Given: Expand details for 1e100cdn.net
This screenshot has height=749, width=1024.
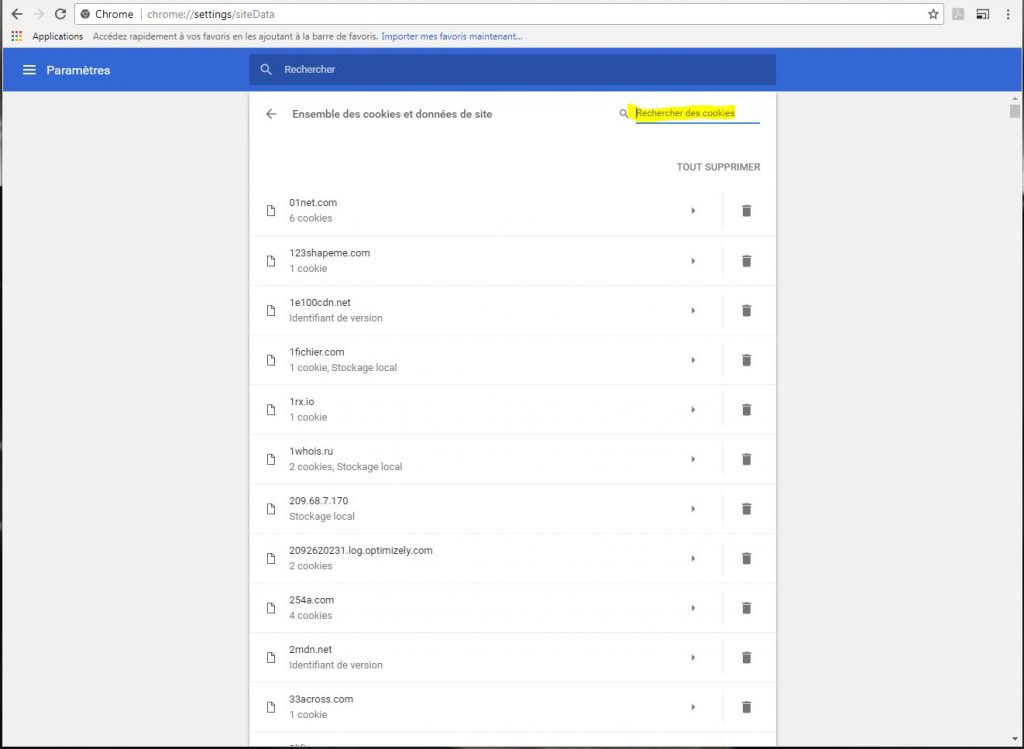Looking at the screenshot, I should [693, 311].
